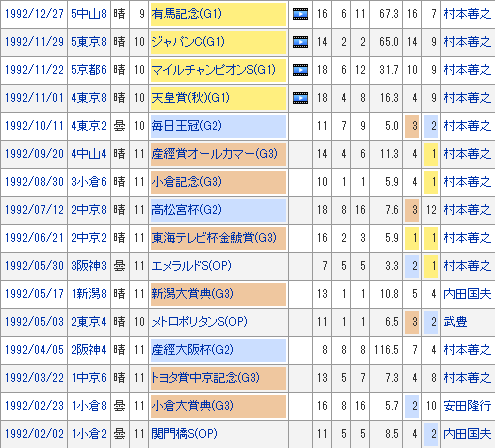
Task: Open the 2中京2 meeting link
Action: 89,238
